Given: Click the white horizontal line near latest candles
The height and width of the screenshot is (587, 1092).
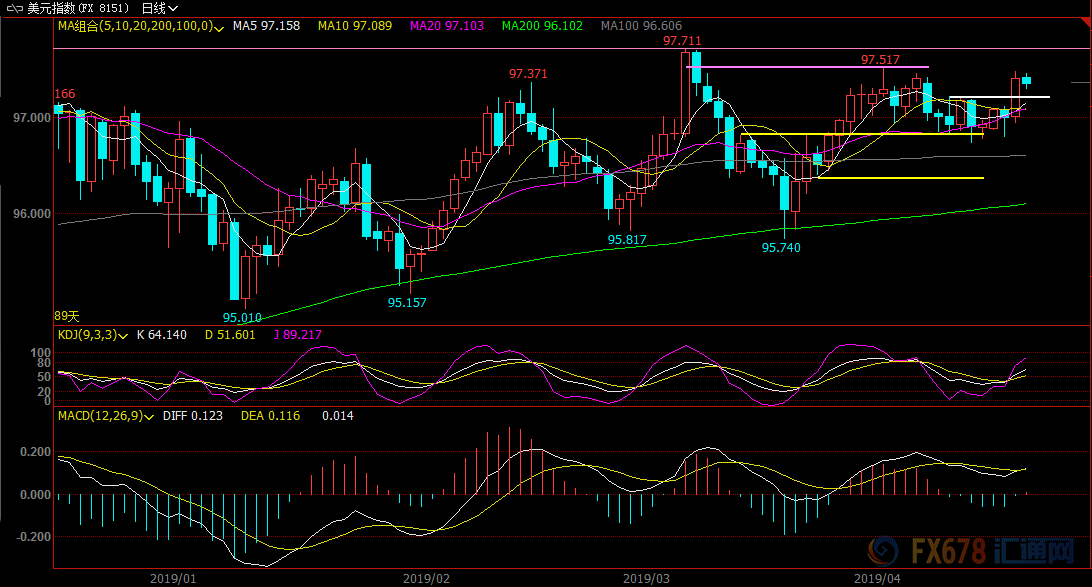Looking at the screenshot, I should [999, 97].
